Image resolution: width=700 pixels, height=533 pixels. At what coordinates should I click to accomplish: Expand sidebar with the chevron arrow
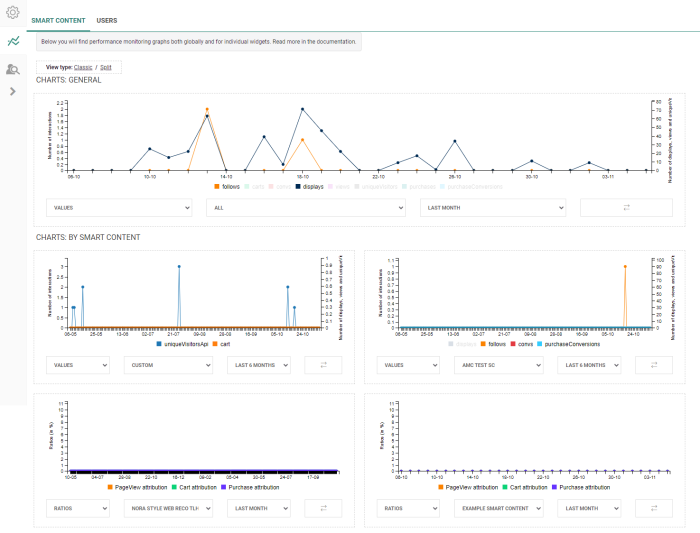coord(13,92)
